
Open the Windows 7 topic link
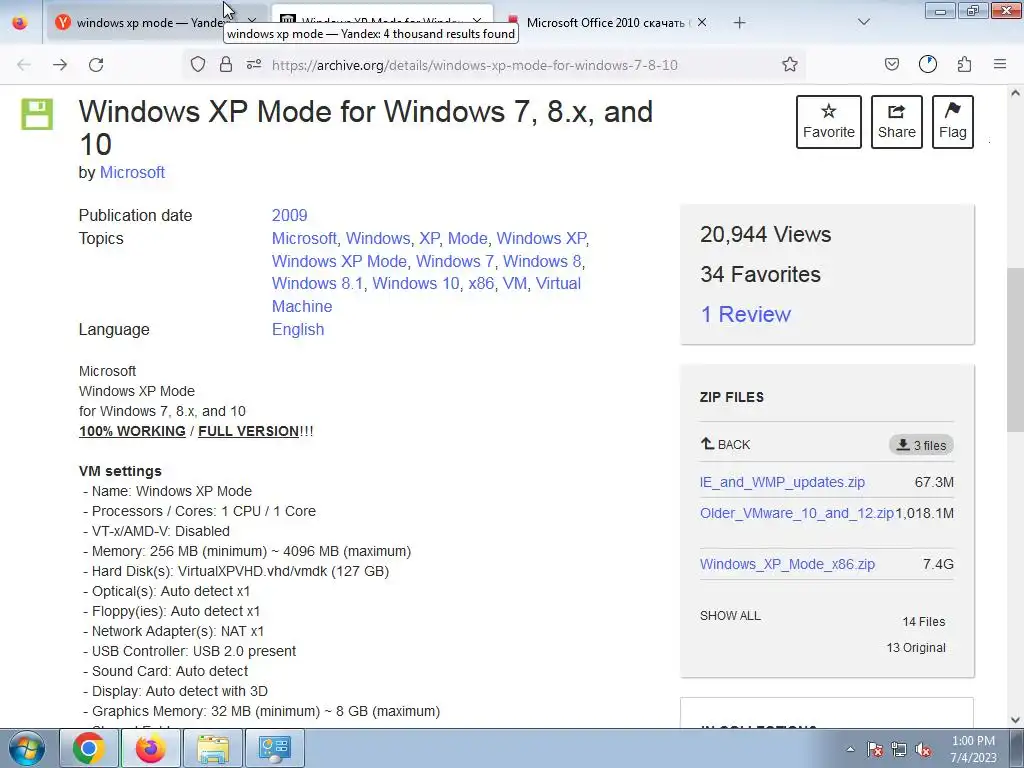[455, 261]
